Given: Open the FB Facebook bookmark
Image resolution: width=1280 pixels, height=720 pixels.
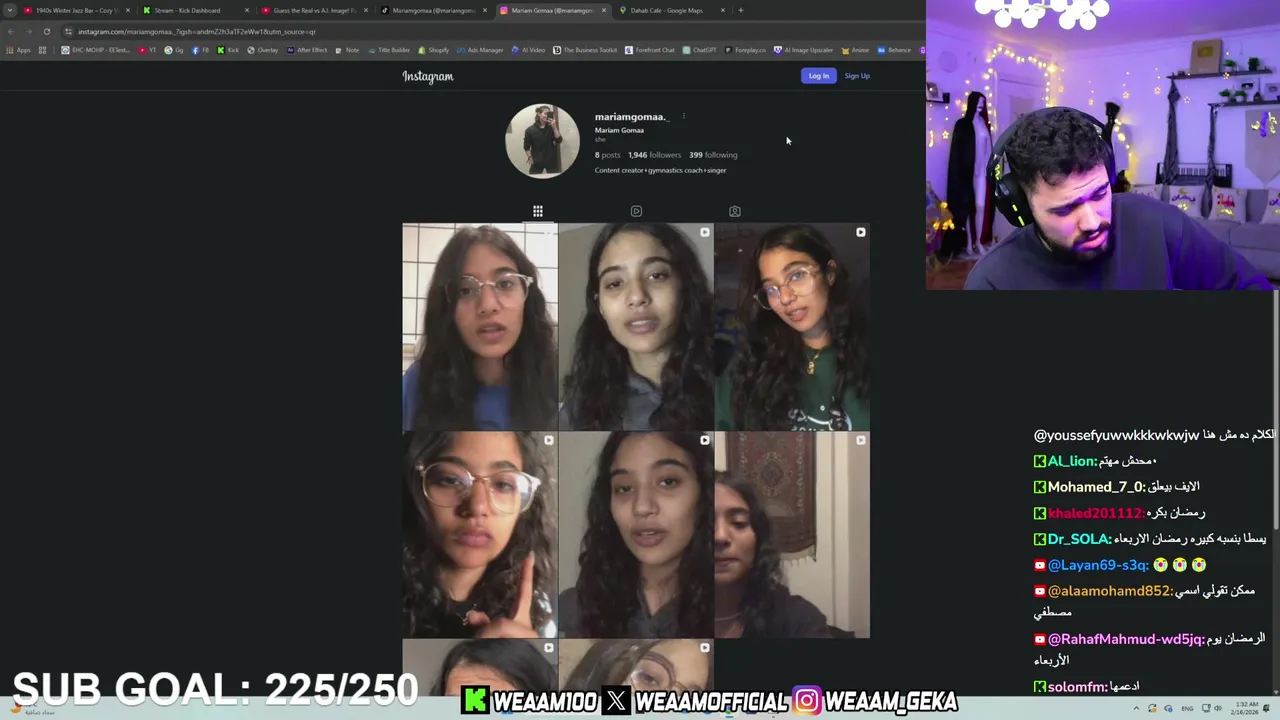Looking at the screenshot, I should [x=201, y=50].
